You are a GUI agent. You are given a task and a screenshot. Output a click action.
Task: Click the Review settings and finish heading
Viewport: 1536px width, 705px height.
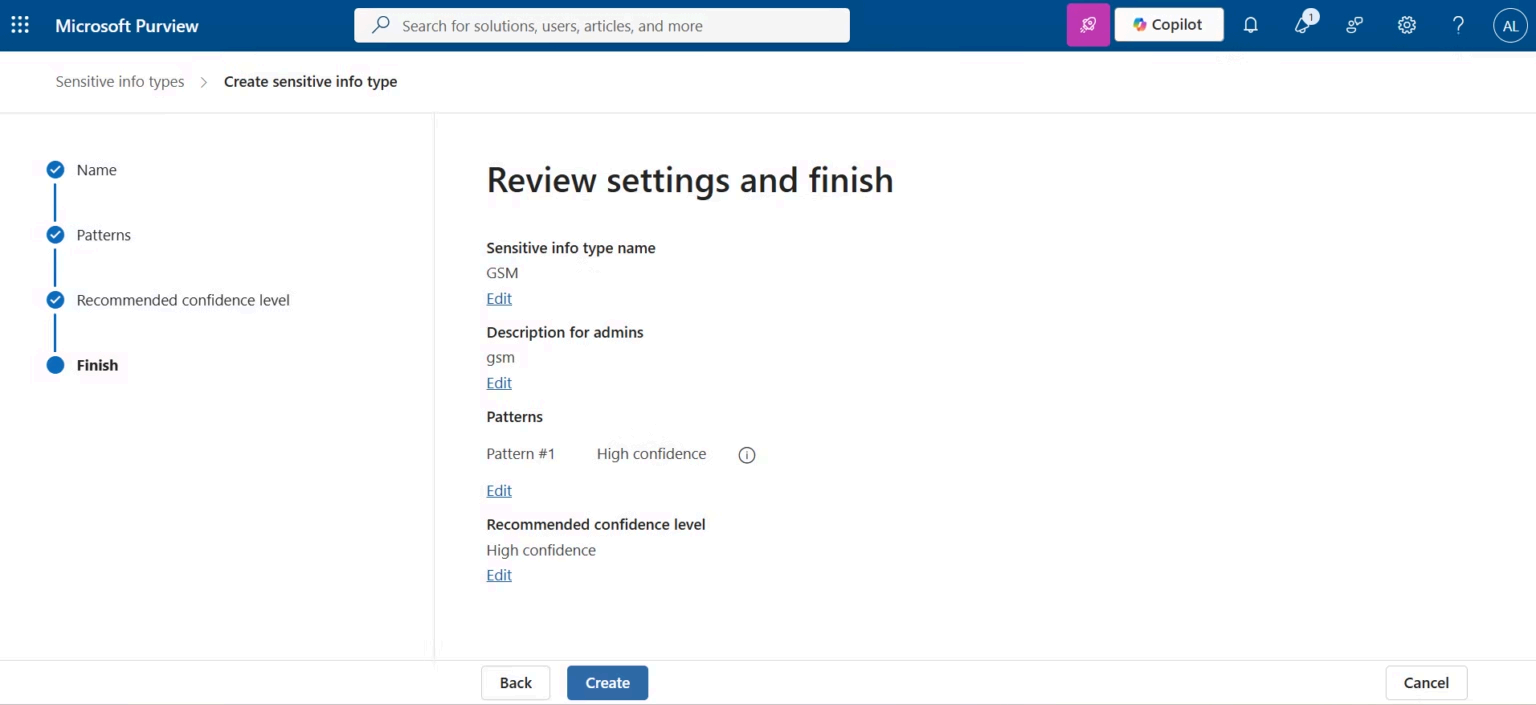pos(690,180)
